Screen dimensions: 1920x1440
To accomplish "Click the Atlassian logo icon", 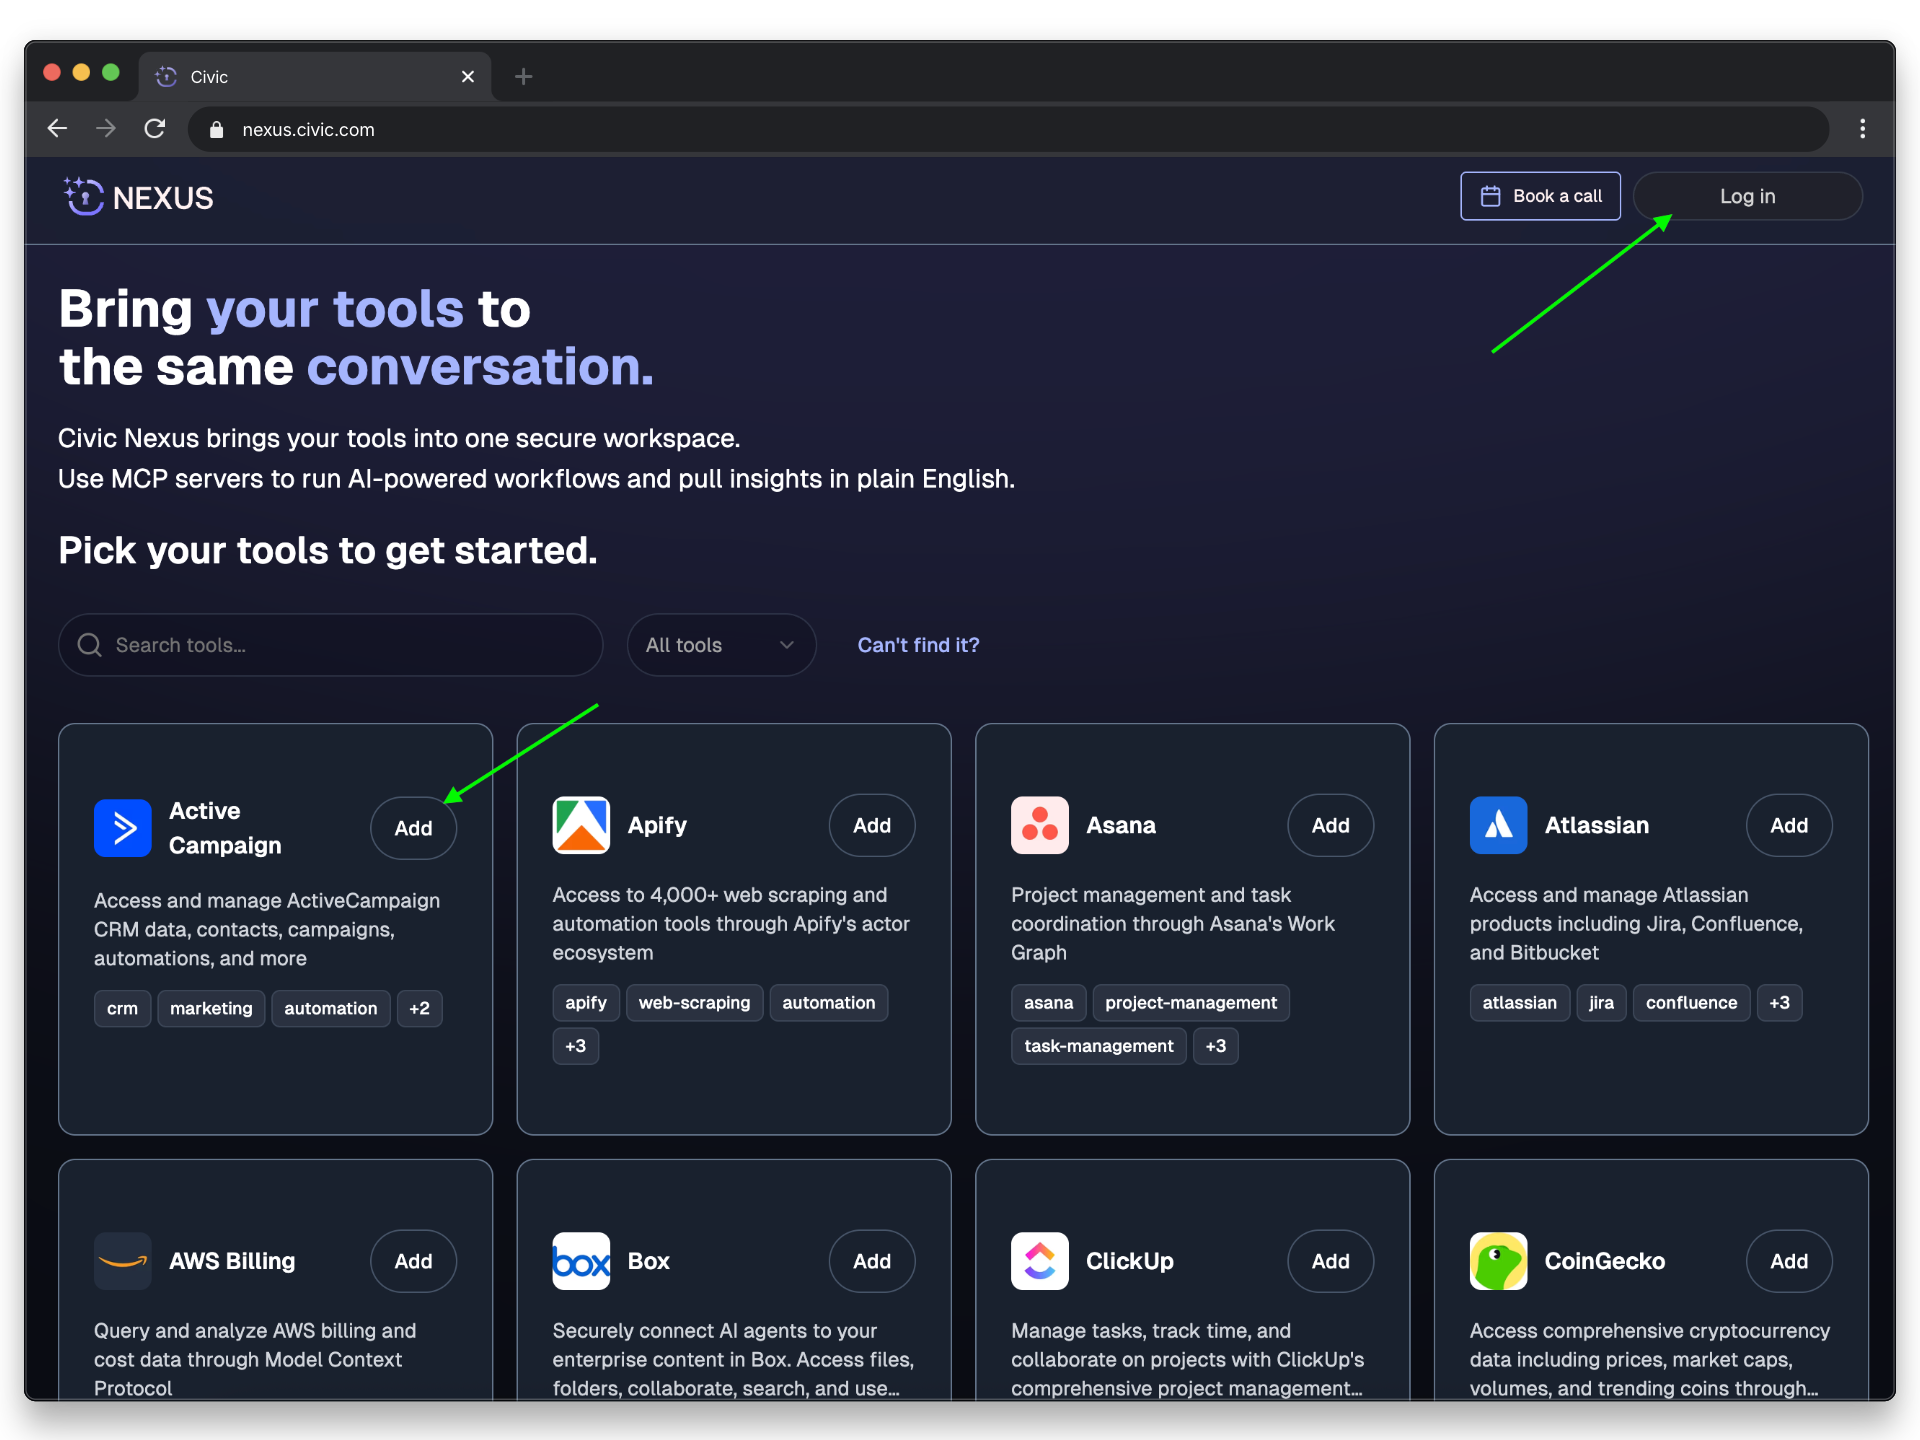I will click(1497, 825).
